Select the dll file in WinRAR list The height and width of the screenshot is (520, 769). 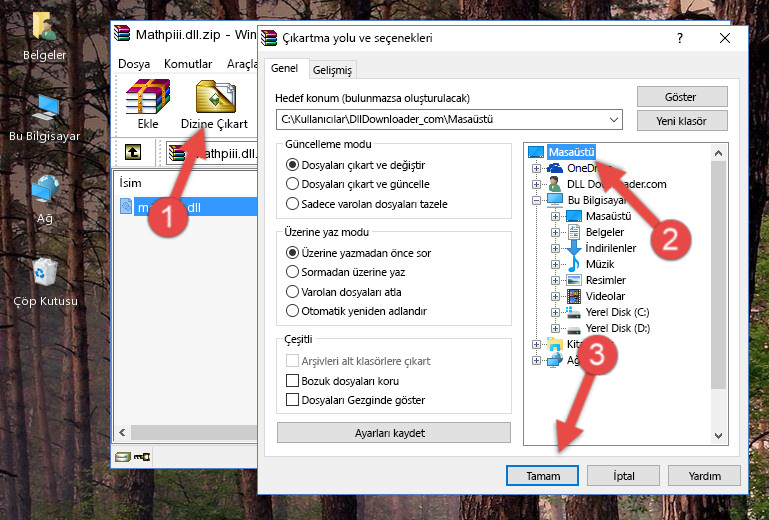click(187, 207)
